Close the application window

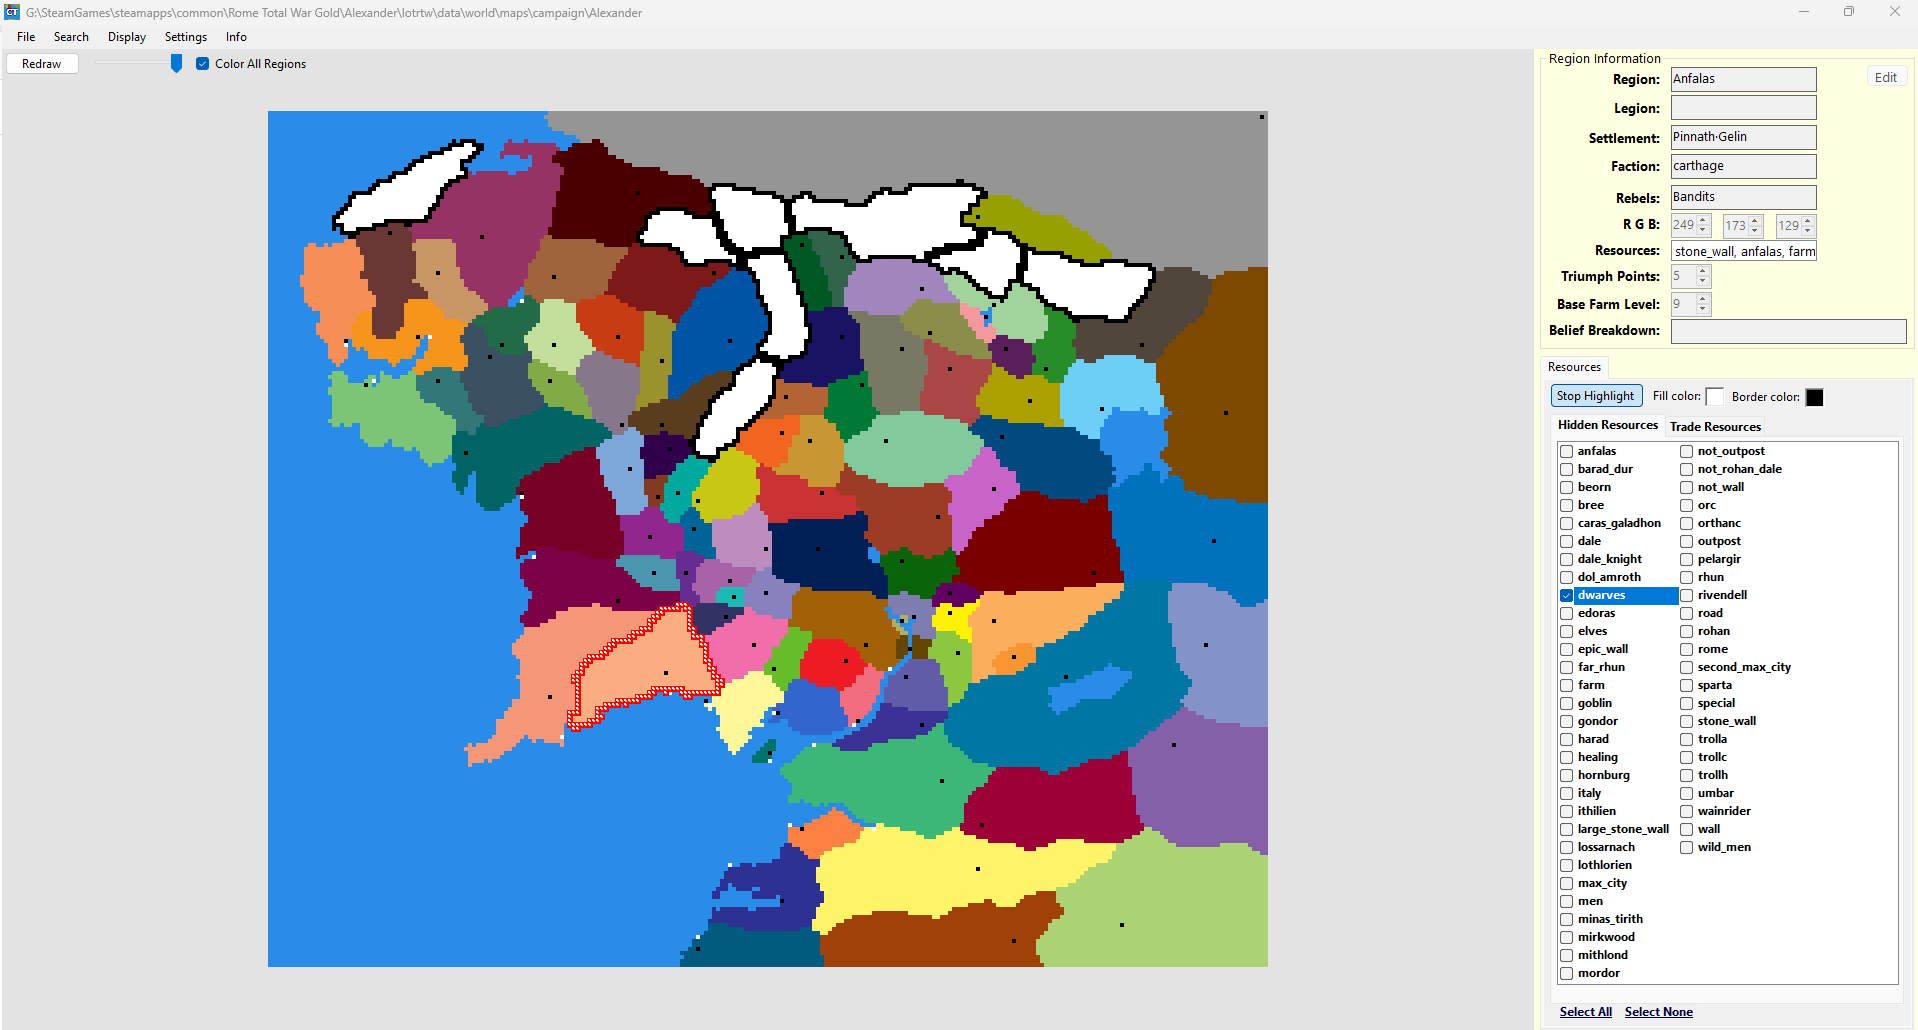pyautogui.click(x=1894, y=12)
